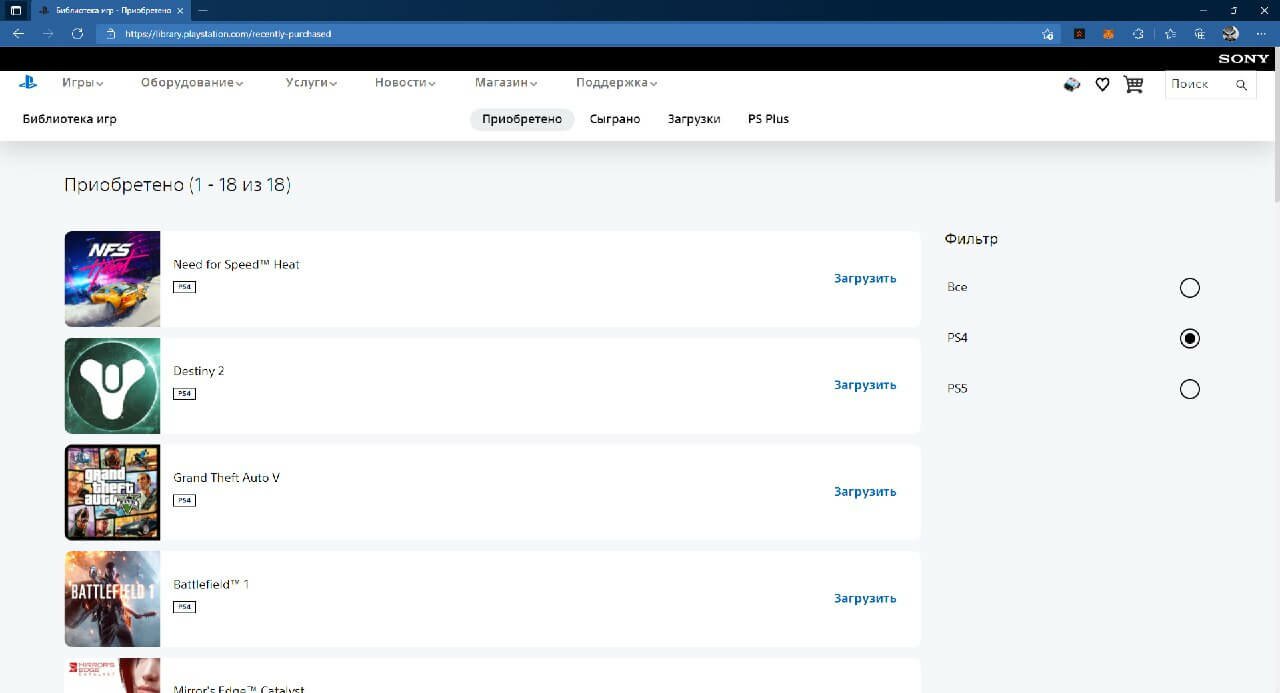Open a new tab with plus icon
Screen dimensions: 1280x693
pyautogui.click(x=203, y=9)
